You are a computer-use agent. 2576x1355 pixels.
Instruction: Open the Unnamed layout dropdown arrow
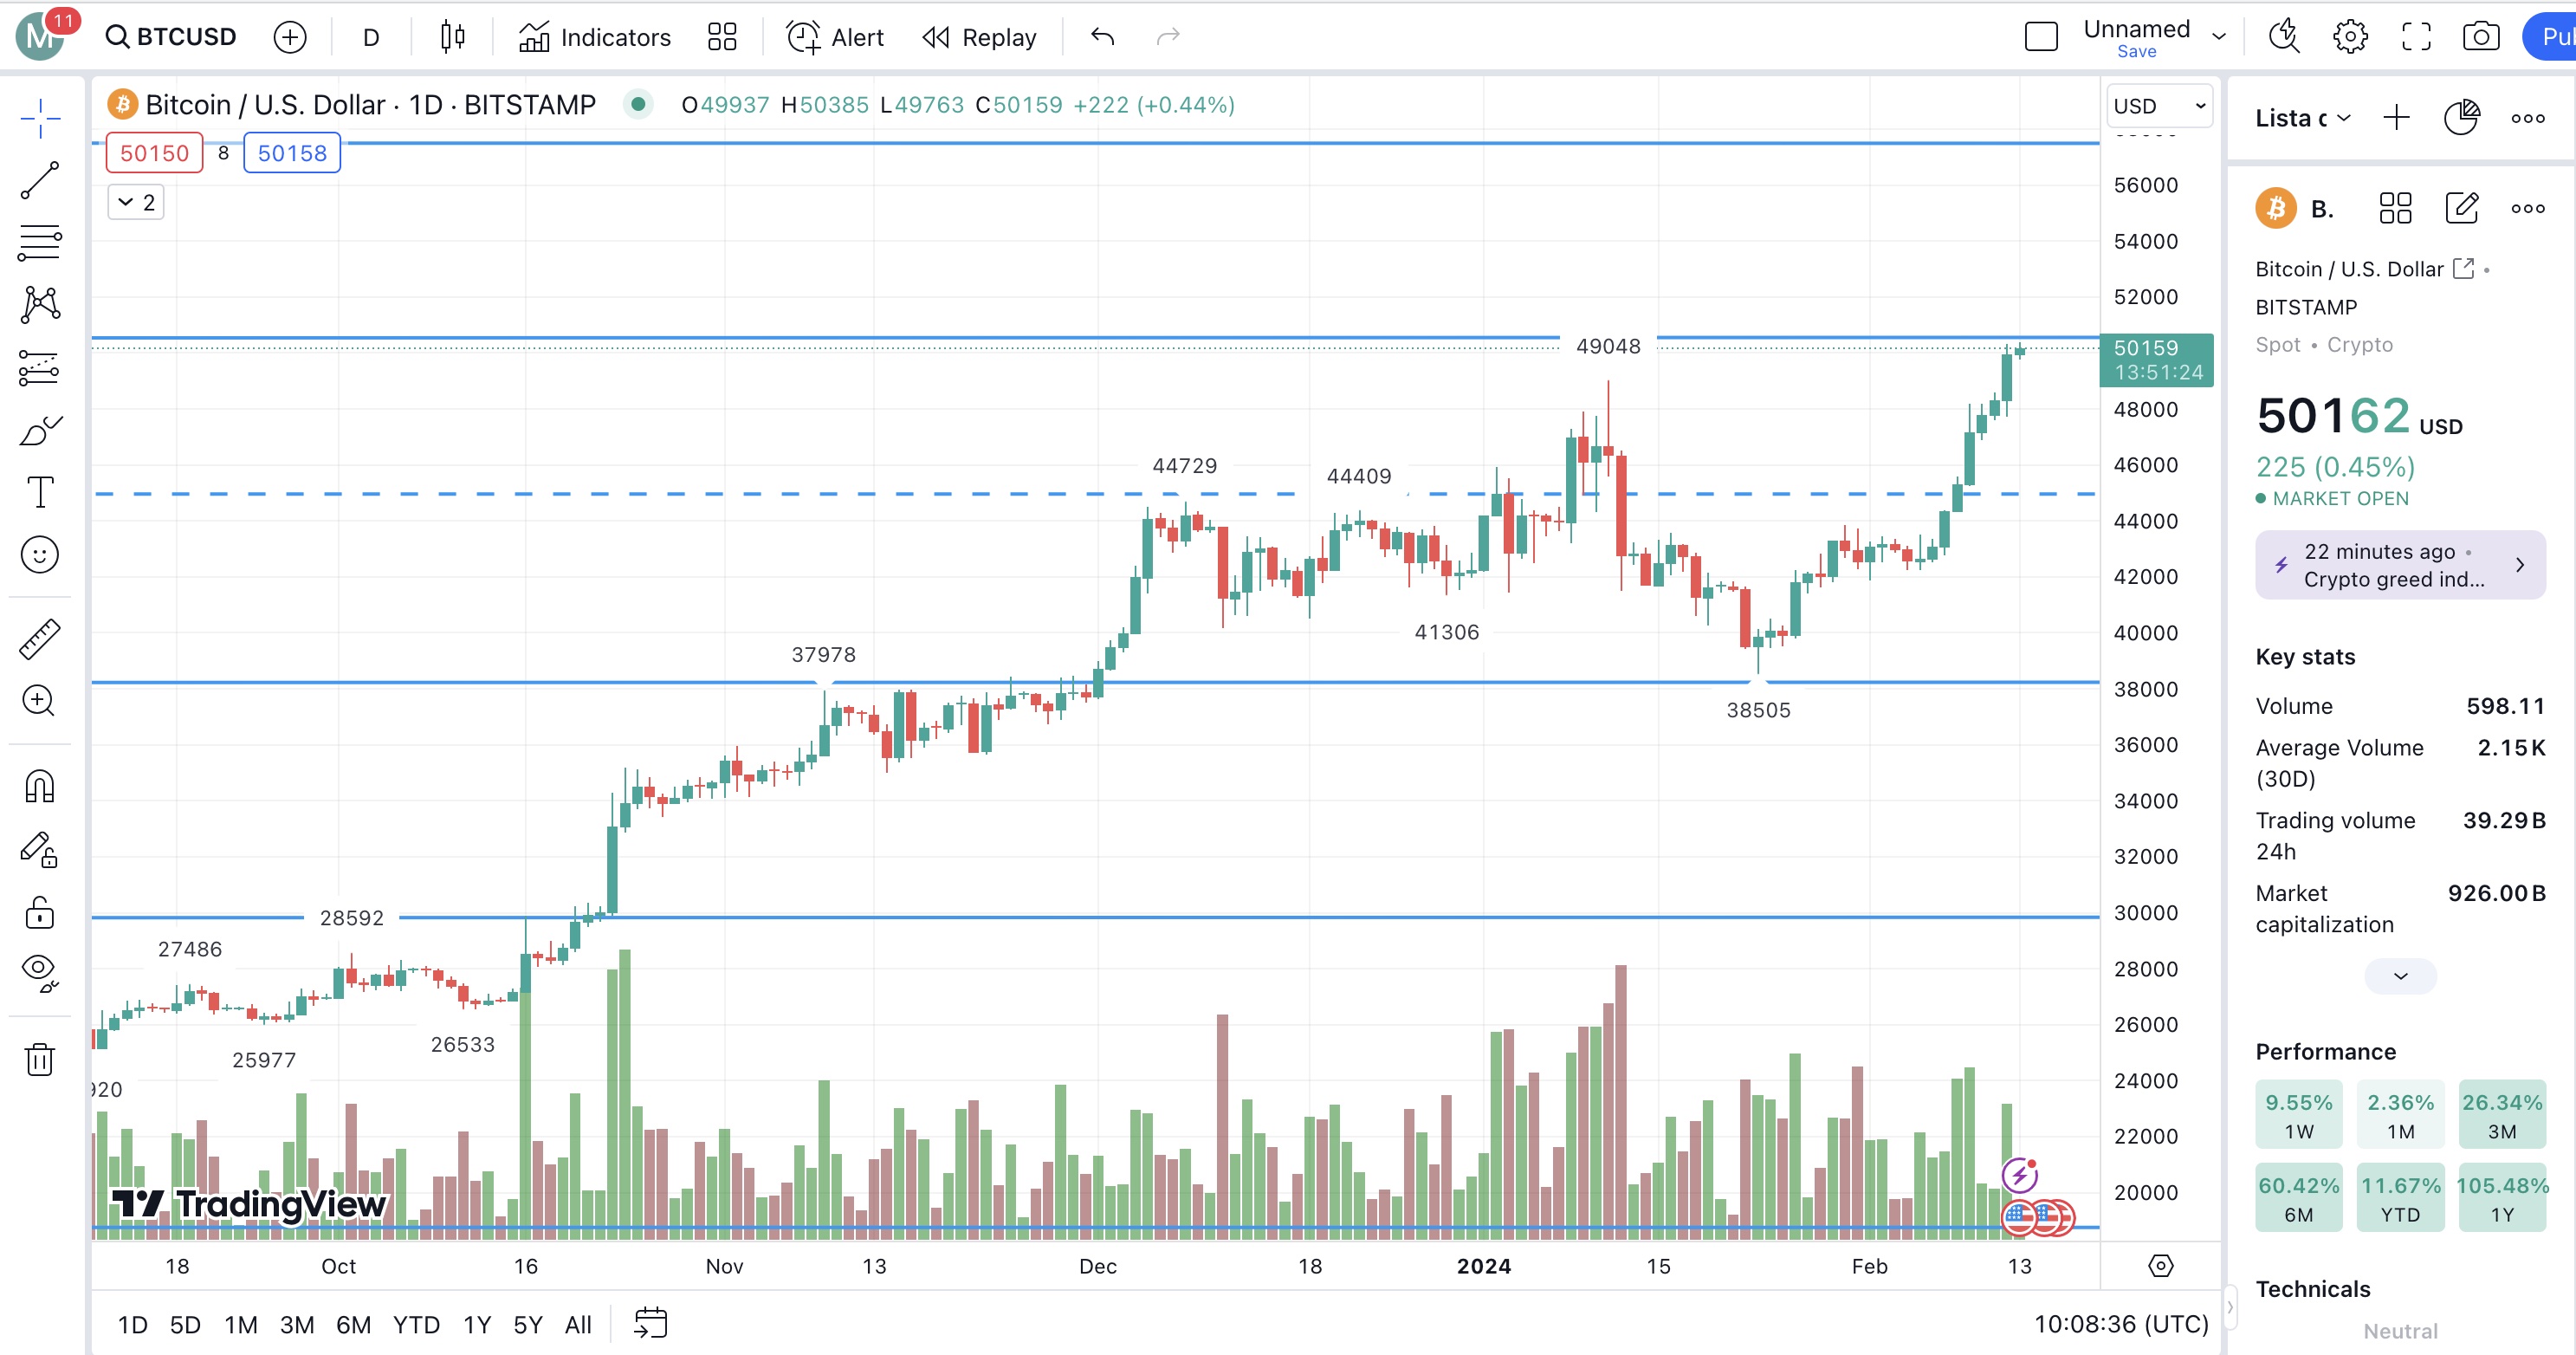(2219, 37)
